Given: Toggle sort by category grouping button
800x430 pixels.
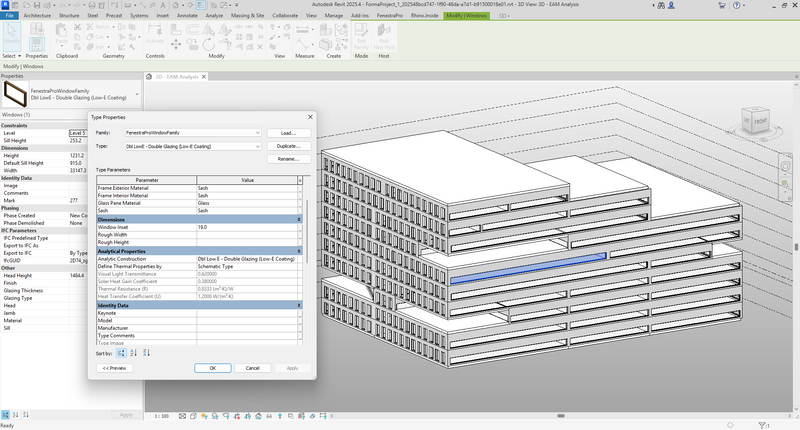Looking at the screenshot, I should pyautogui.click(x=121, y=353).
